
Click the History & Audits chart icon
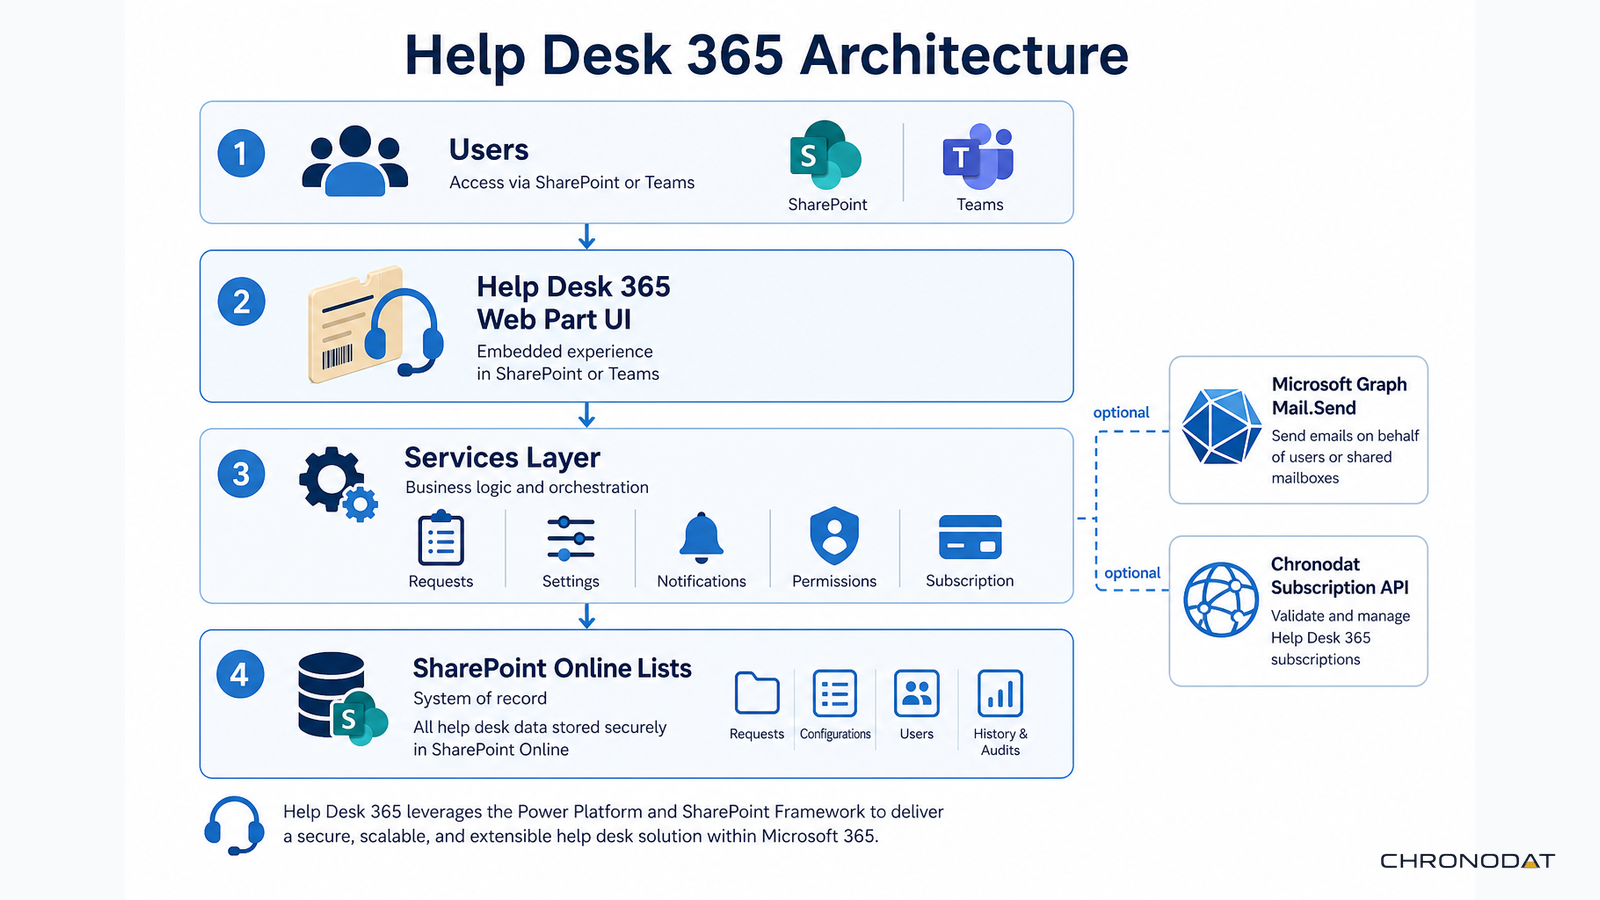click(1000, 693)
